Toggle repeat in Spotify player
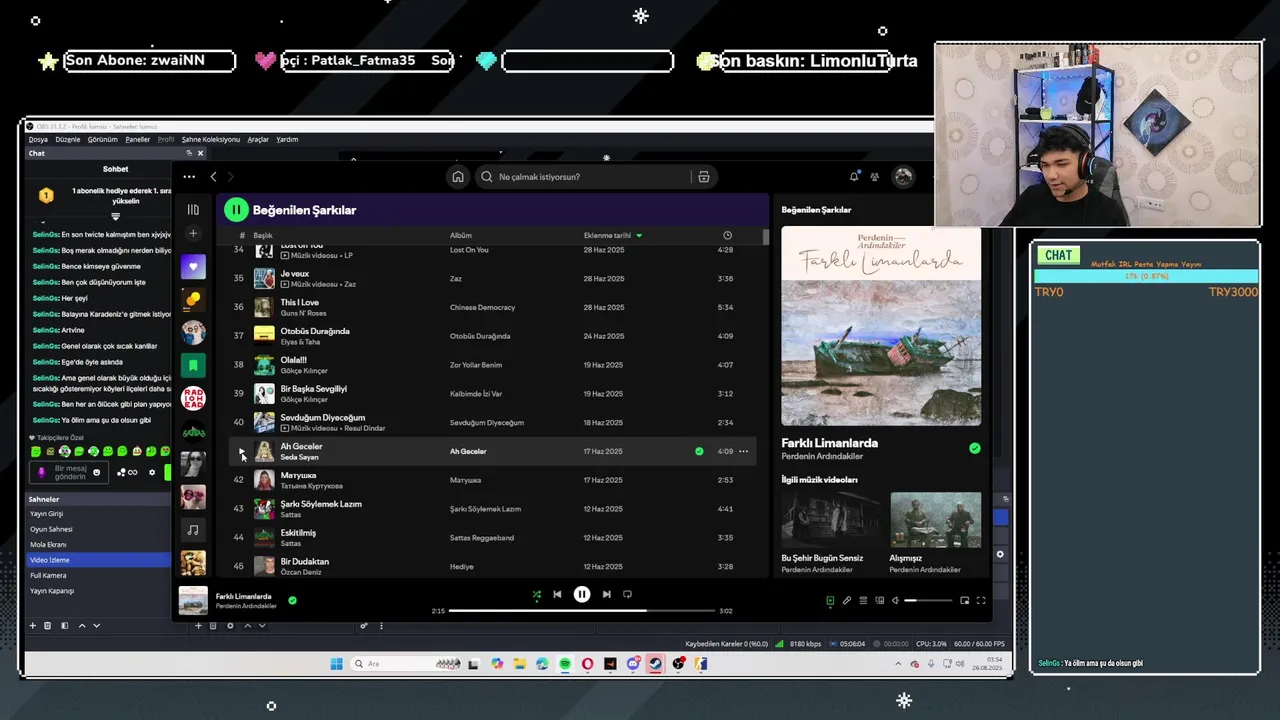1280x720 pixels. 628,594
